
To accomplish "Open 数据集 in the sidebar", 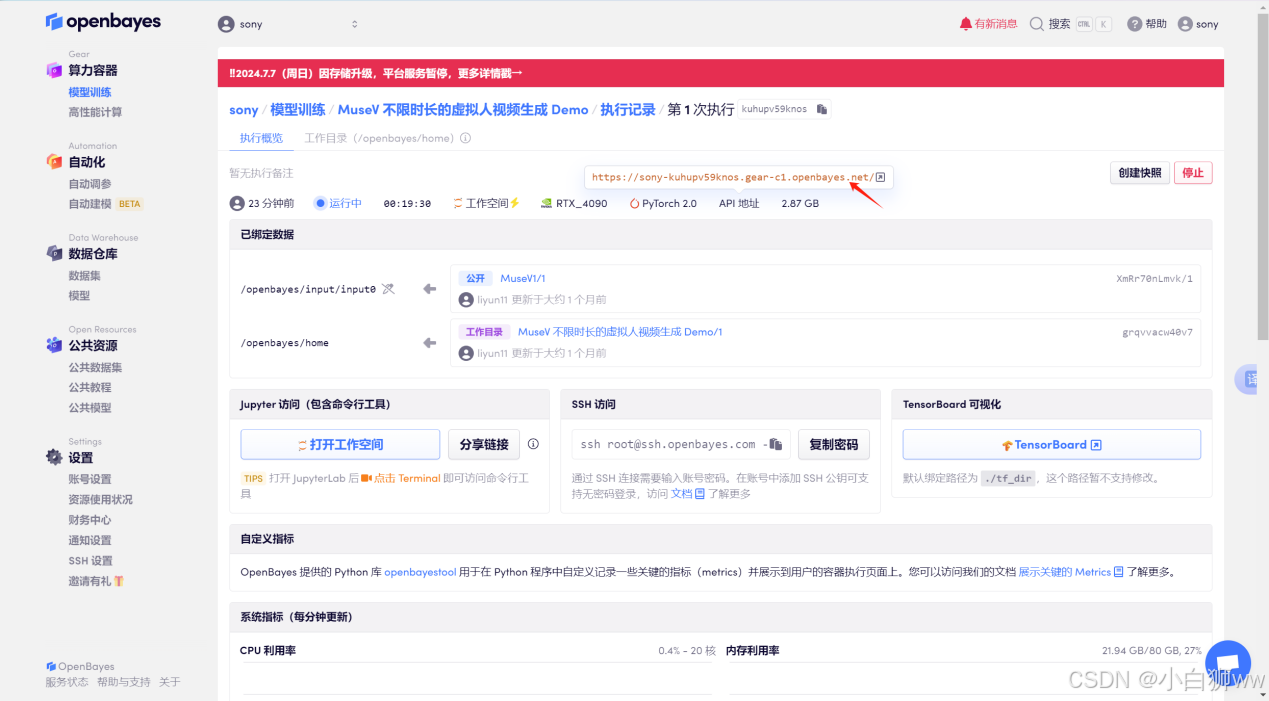I will tap(84, 276).
